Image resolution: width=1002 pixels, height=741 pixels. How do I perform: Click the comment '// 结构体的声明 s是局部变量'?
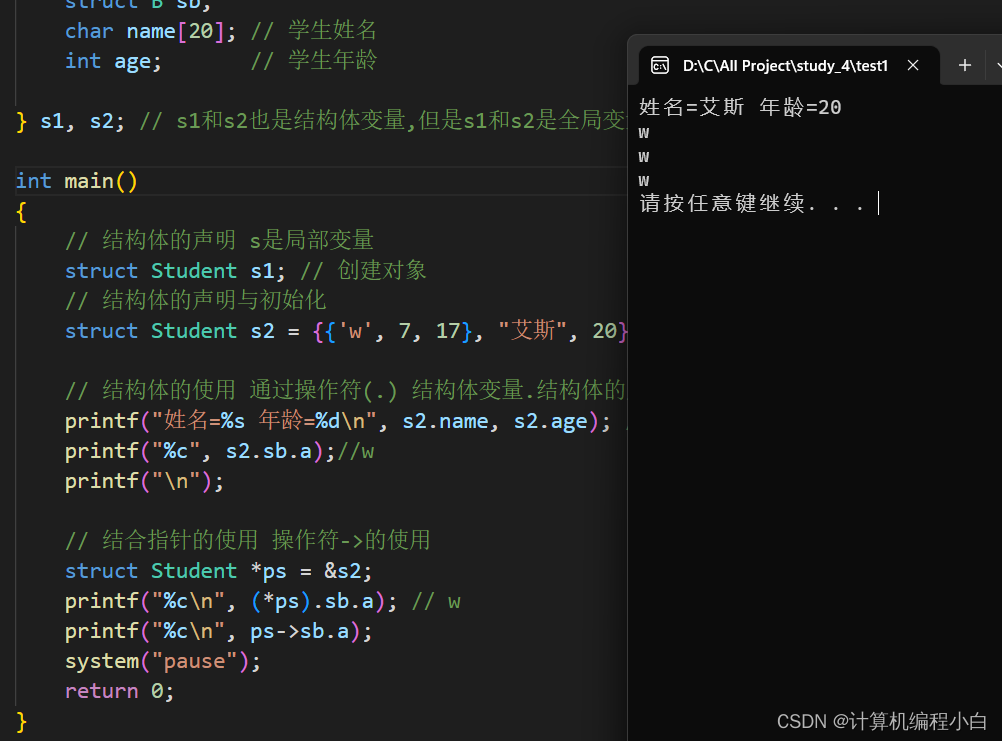coord(219,241)
